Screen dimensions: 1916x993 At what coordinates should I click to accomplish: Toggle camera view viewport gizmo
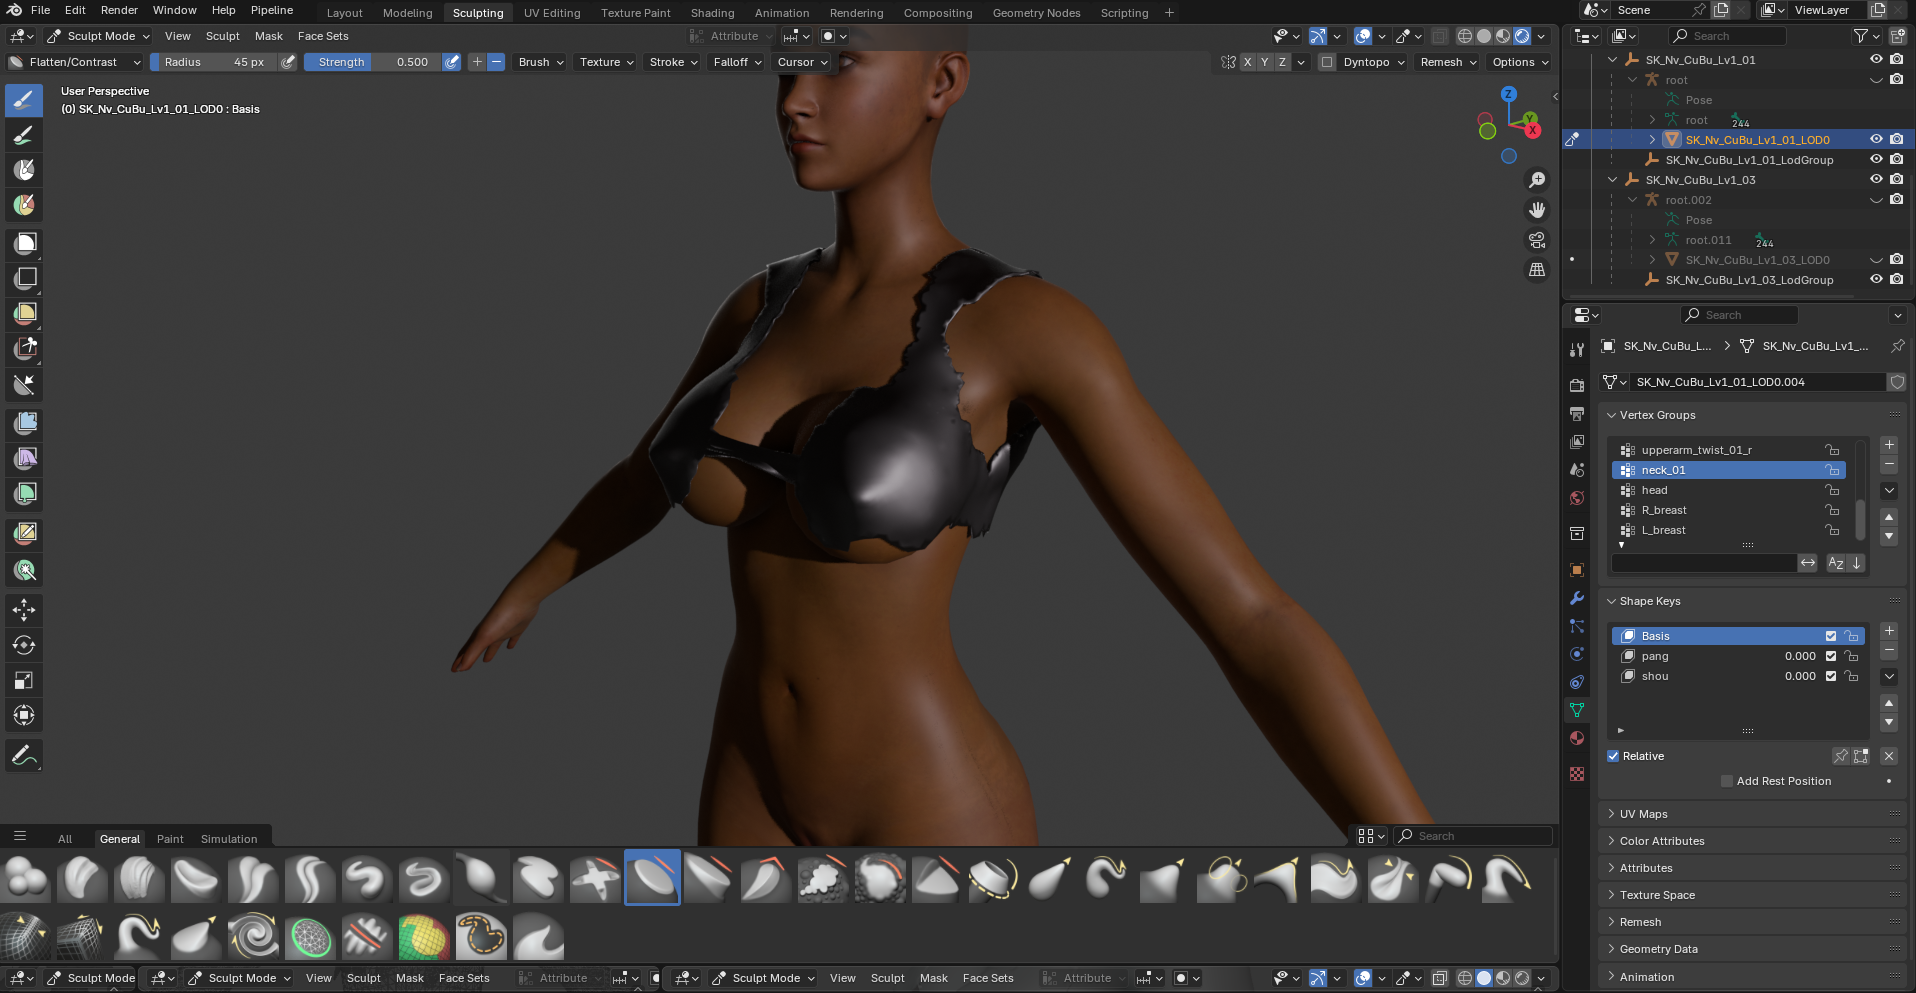coord(1537,240)
